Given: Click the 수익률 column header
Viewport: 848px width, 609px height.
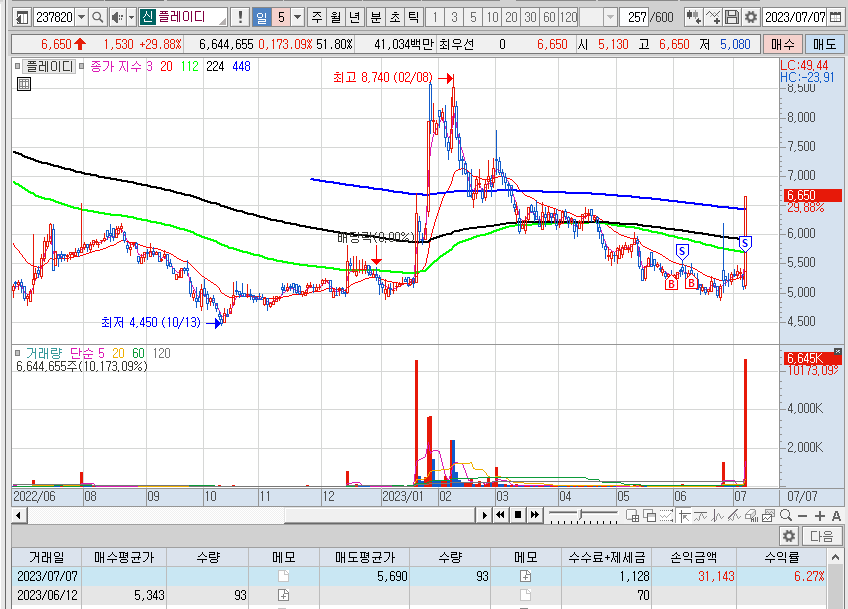Looking at the screenshot, I should [781, 557].
